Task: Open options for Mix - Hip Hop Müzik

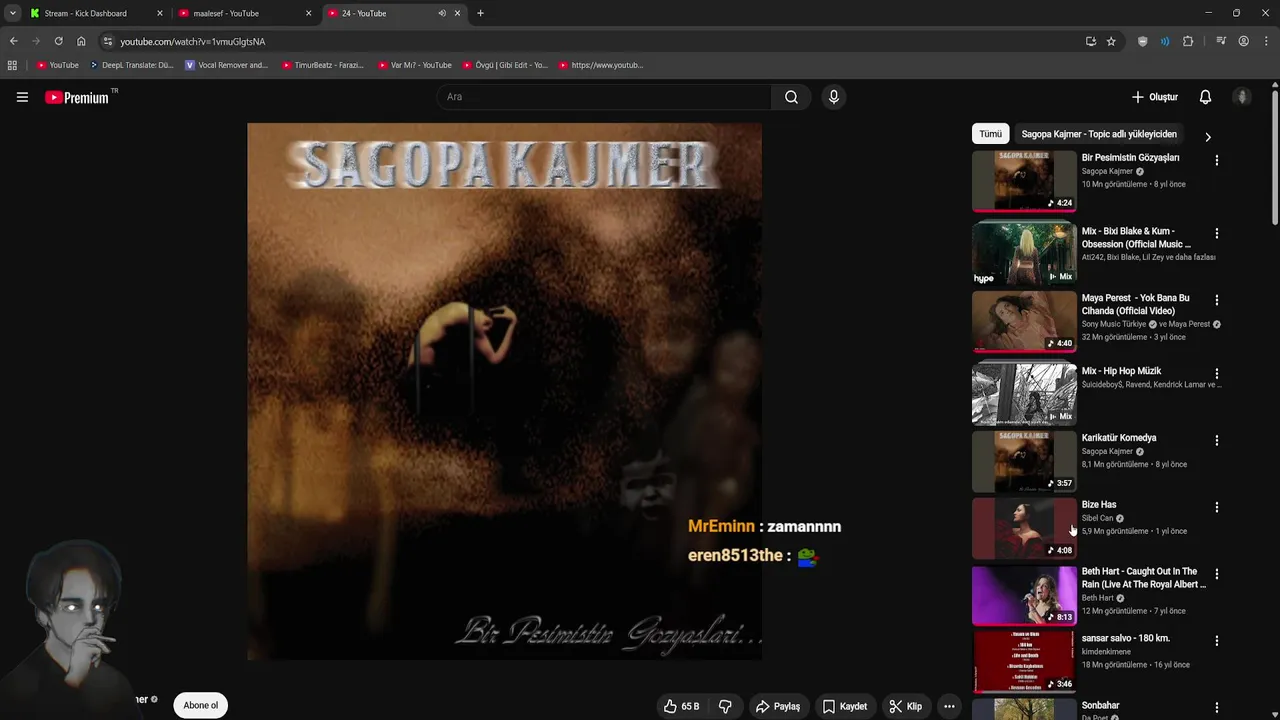Action: tap(1216, 373)
